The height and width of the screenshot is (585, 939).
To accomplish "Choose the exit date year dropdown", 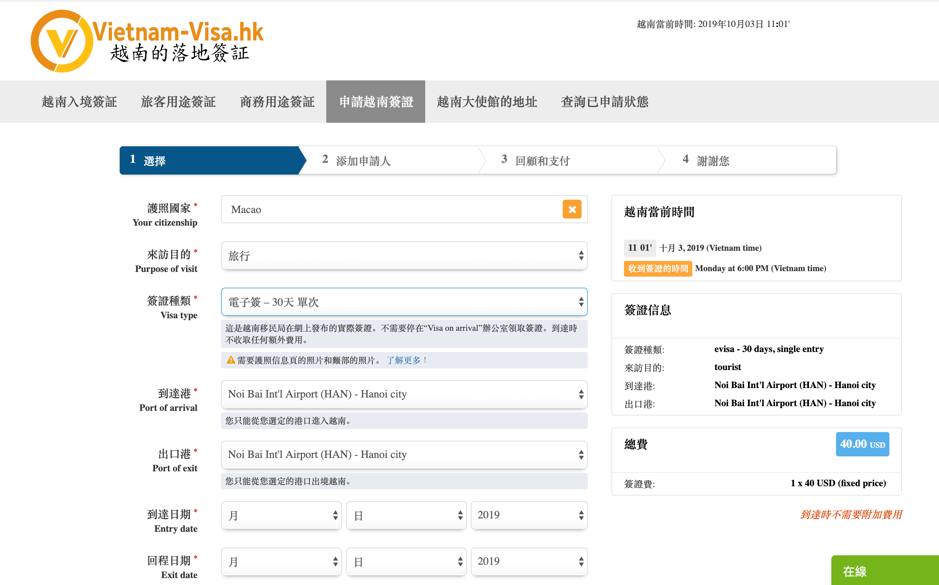I will point(529,562).
